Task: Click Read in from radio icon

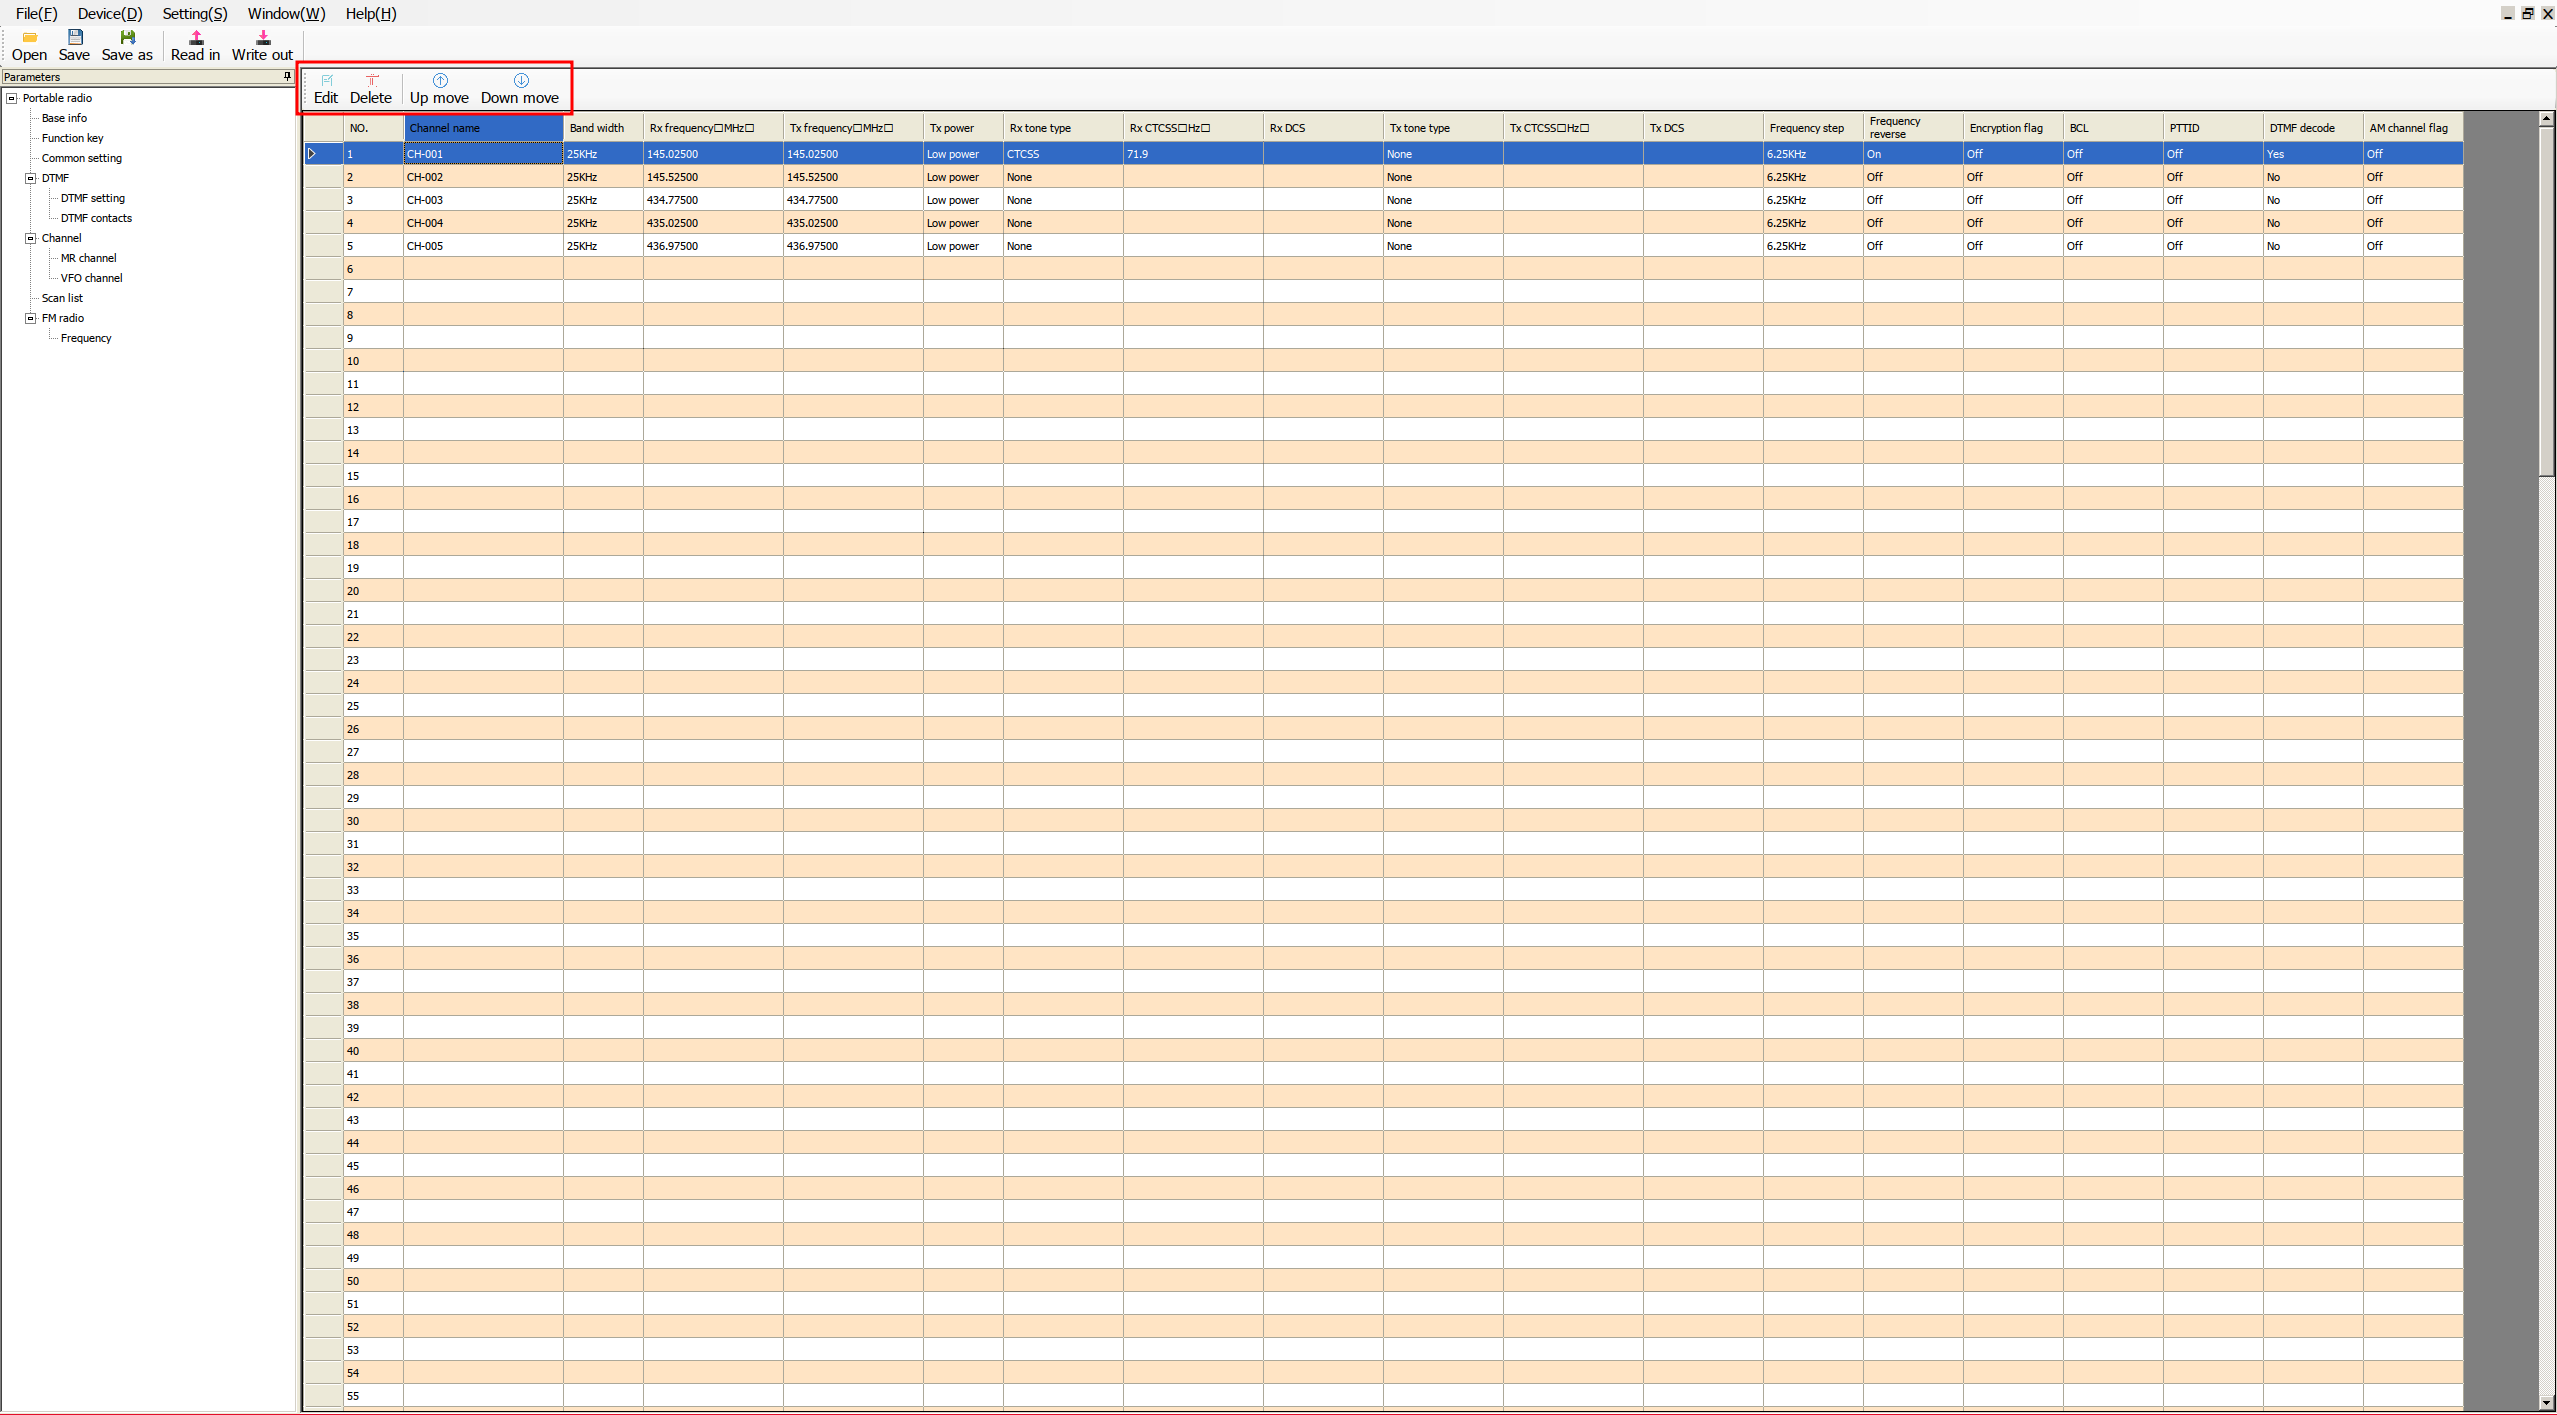Action: click(196, 38)
